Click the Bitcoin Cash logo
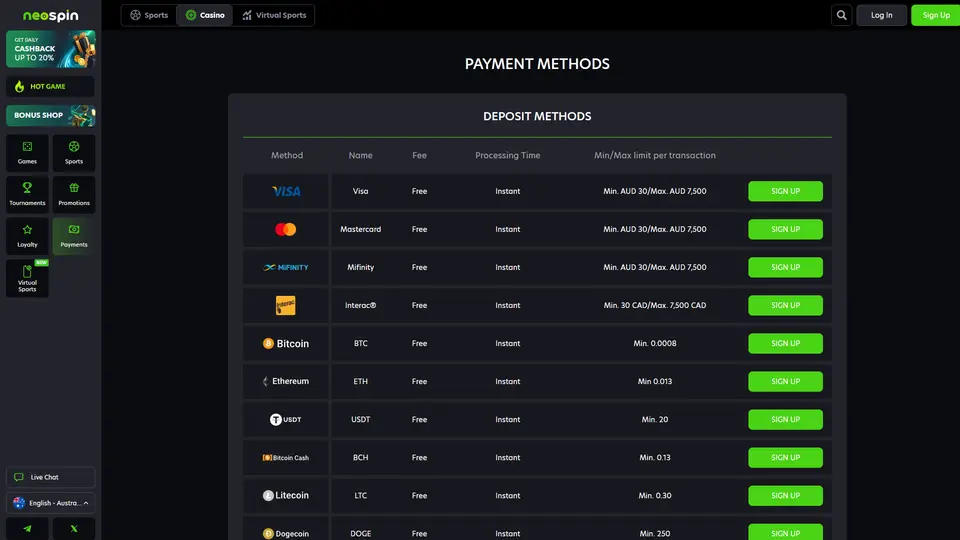The height and width of the screenshot is (540, 960). pos(286,457)
